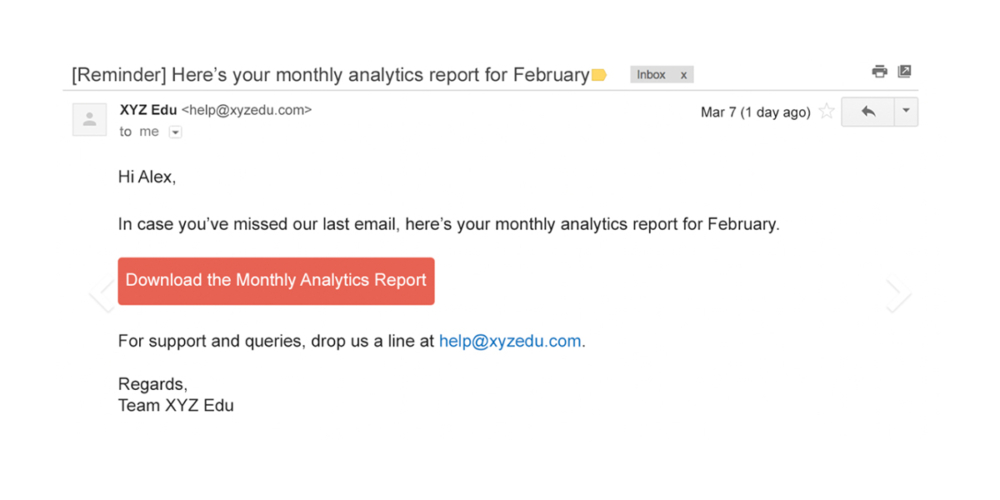Toggle the yellow importance marker
This screenshot has height=500, width=1000.
[599, 75]
